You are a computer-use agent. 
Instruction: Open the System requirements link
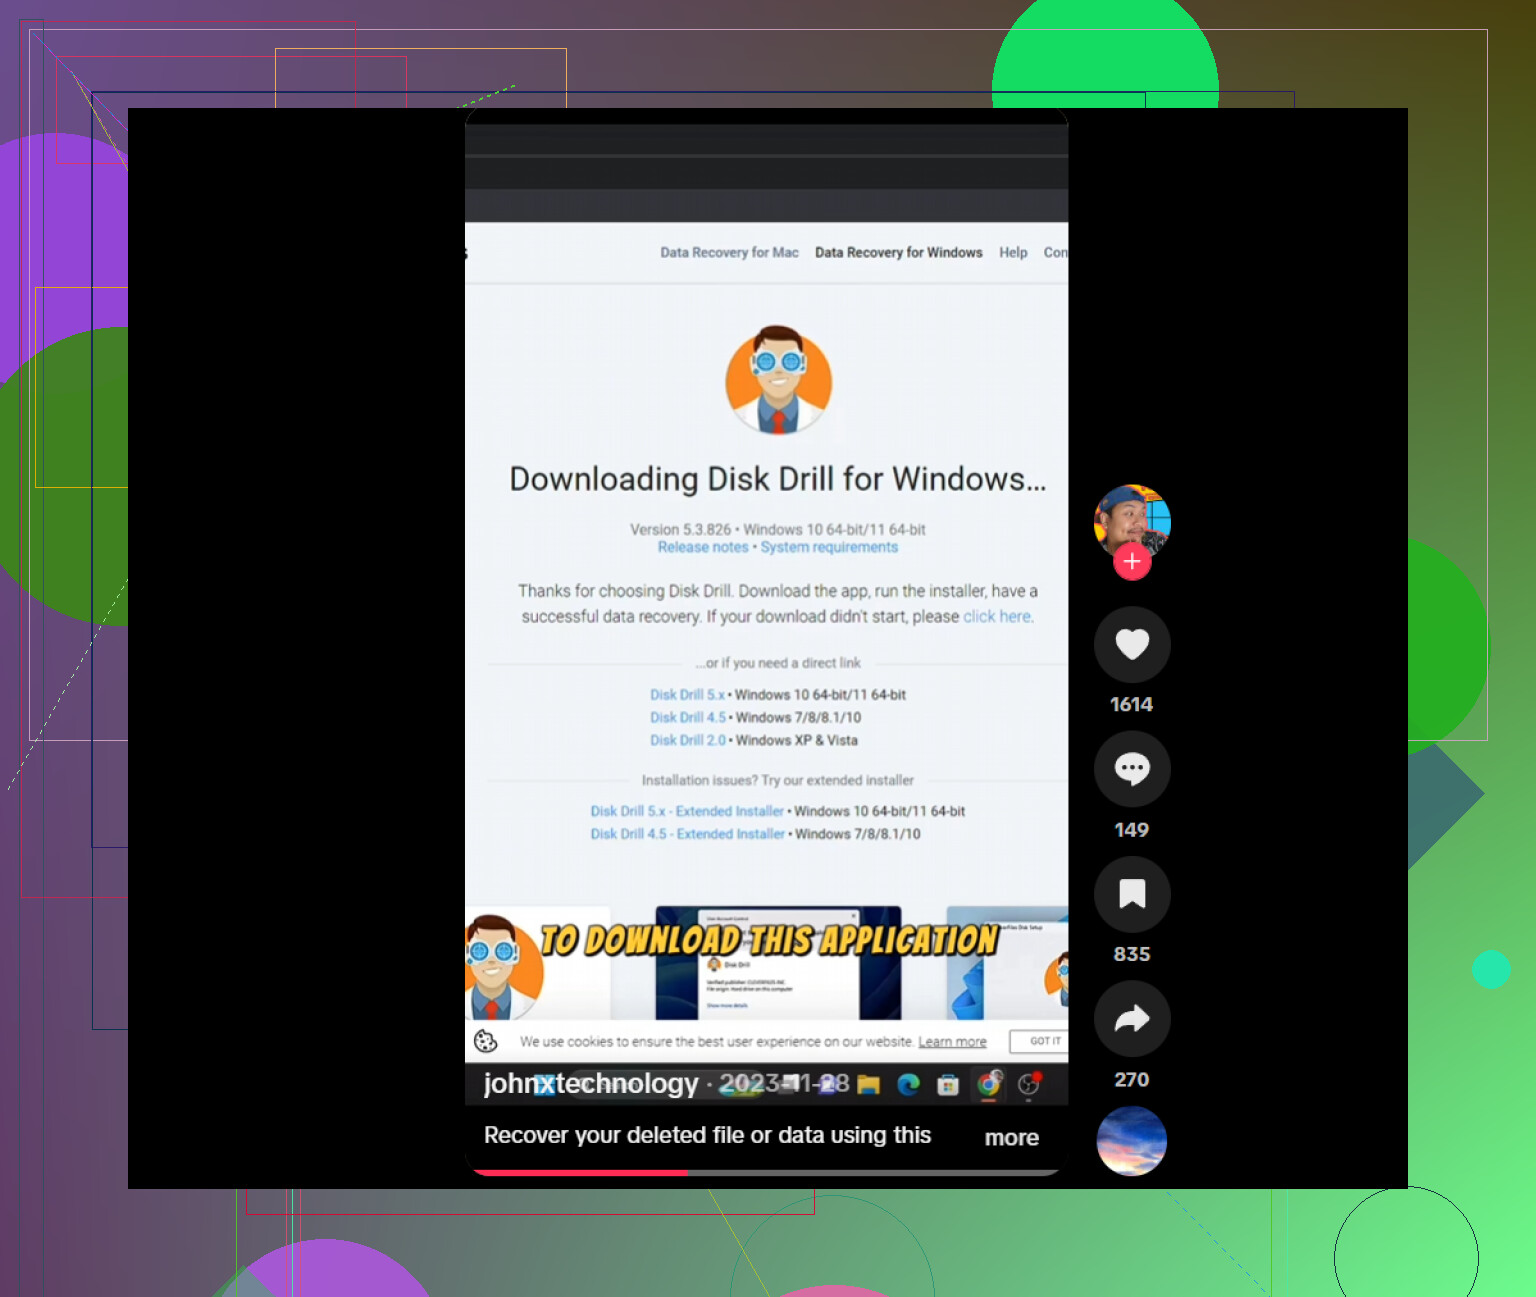pos(829,547)
